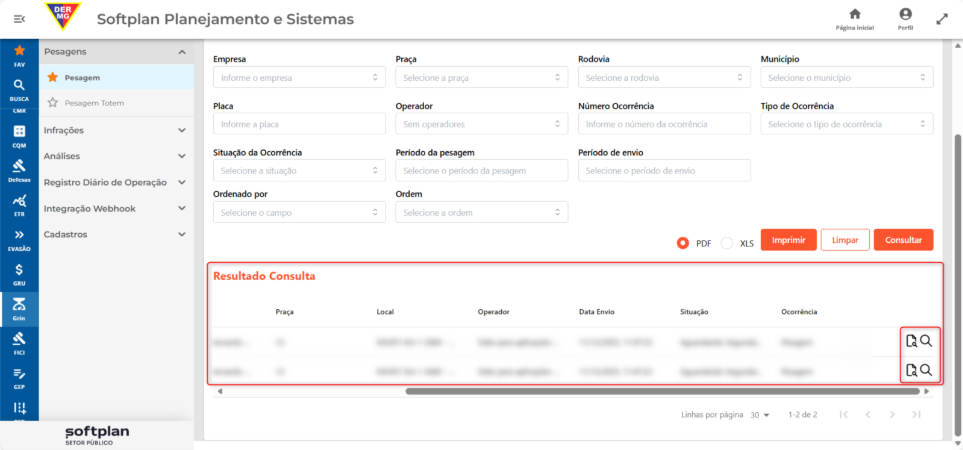Select the Pesagem menu item
Screen dimensions: 963x450
(x=116, y=77)
